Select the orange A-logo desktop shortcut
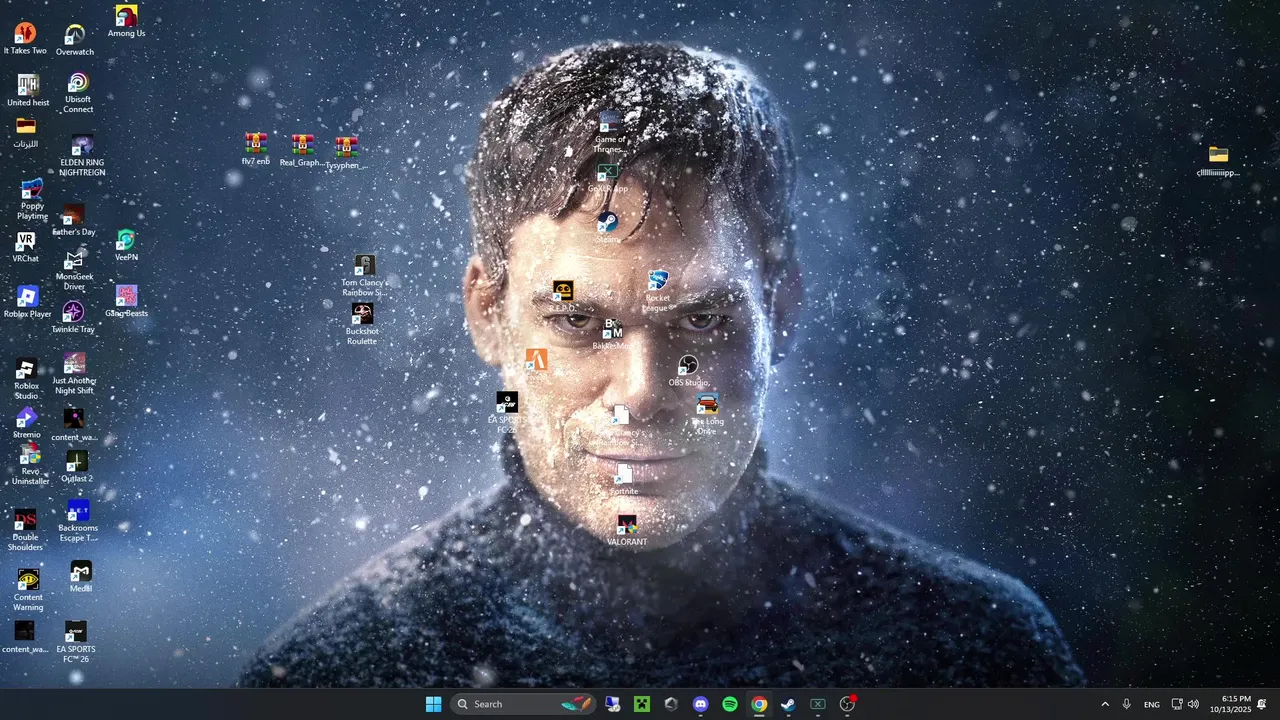Screen dimensions: 1280x720 click(x=536, y=360)
